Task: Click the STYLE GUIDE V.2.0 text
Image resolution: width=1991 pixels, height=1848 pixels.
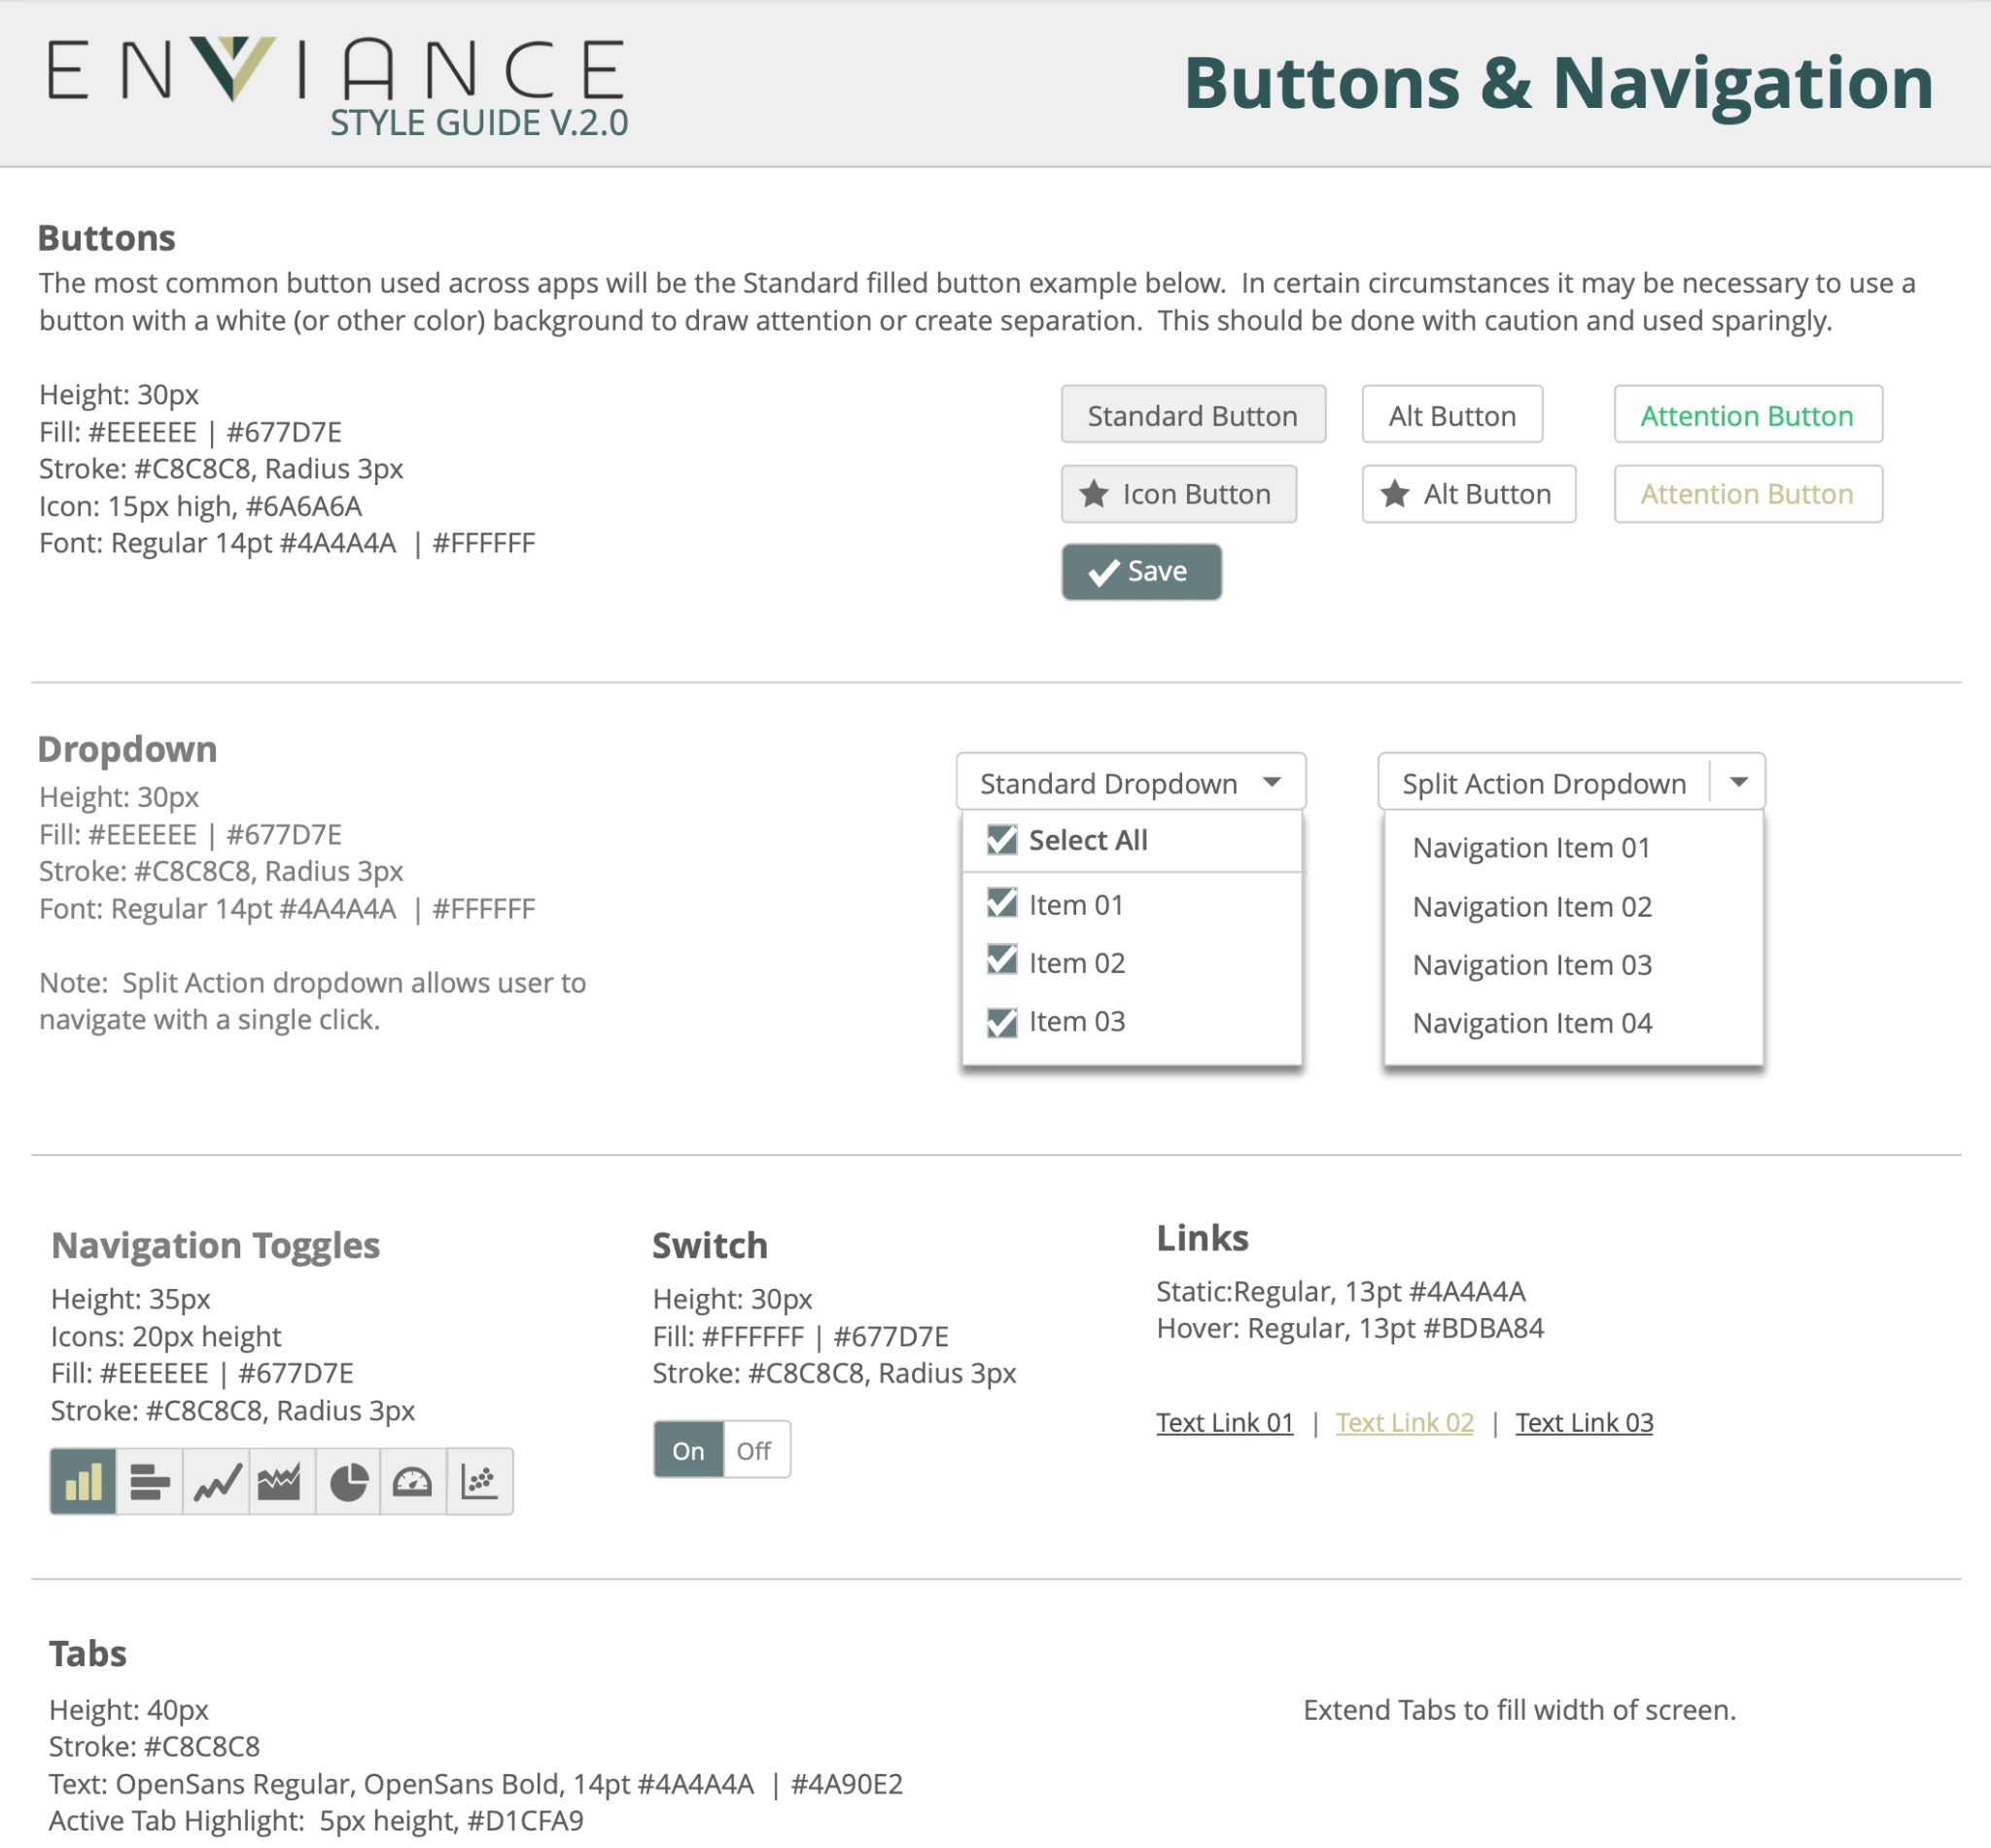Action: (479, 123)
